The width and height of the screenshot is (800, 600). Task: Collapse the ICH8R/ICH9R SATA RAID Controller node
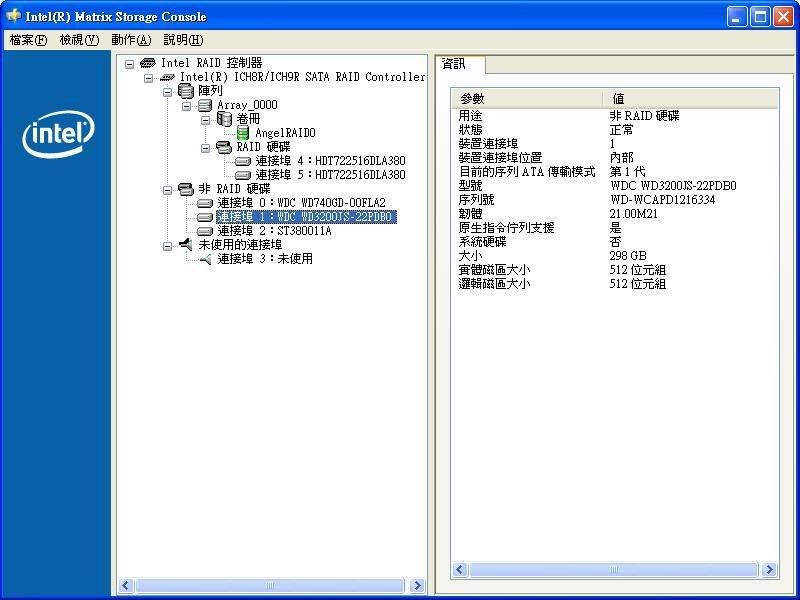[x=148, y=78]
